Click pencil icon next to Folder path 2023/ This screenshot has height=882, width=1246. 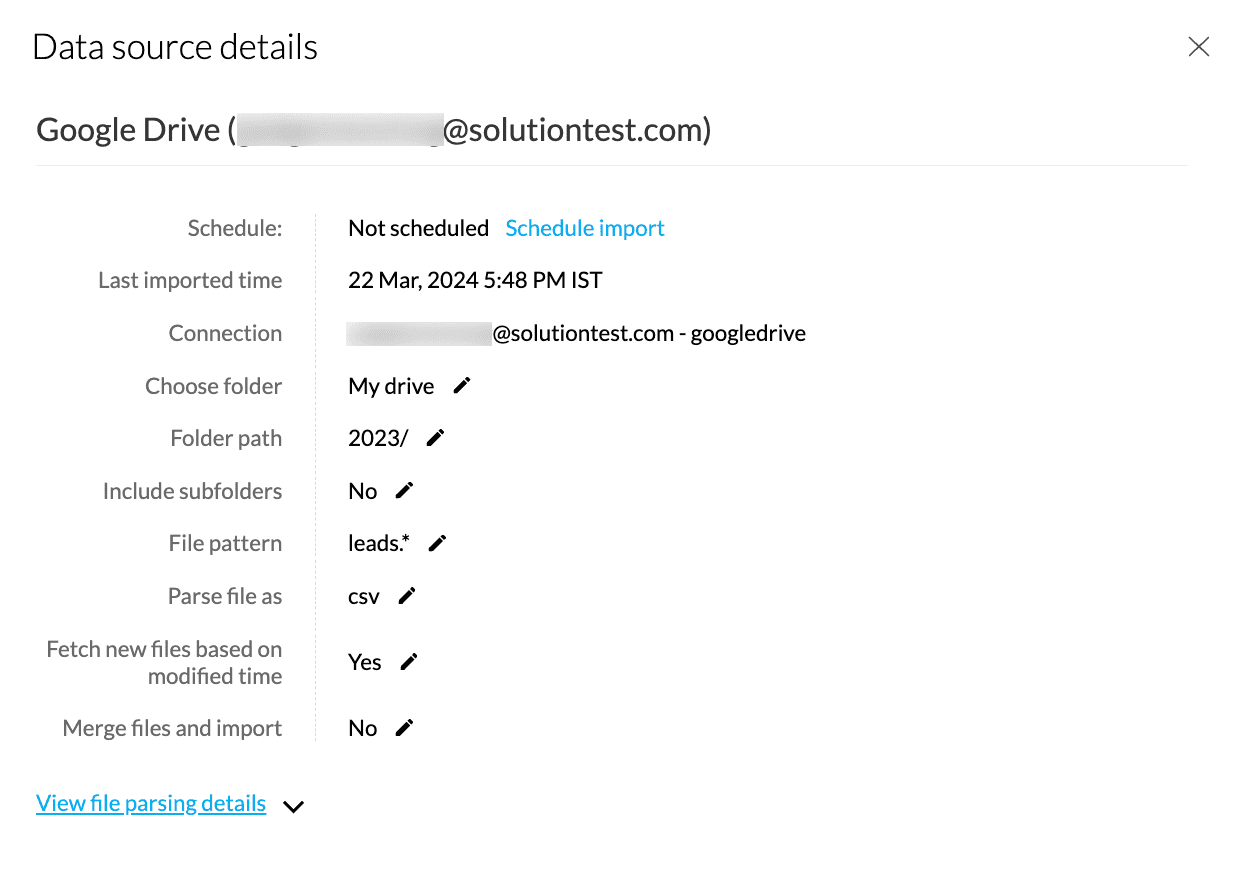(x=435, y=438)
